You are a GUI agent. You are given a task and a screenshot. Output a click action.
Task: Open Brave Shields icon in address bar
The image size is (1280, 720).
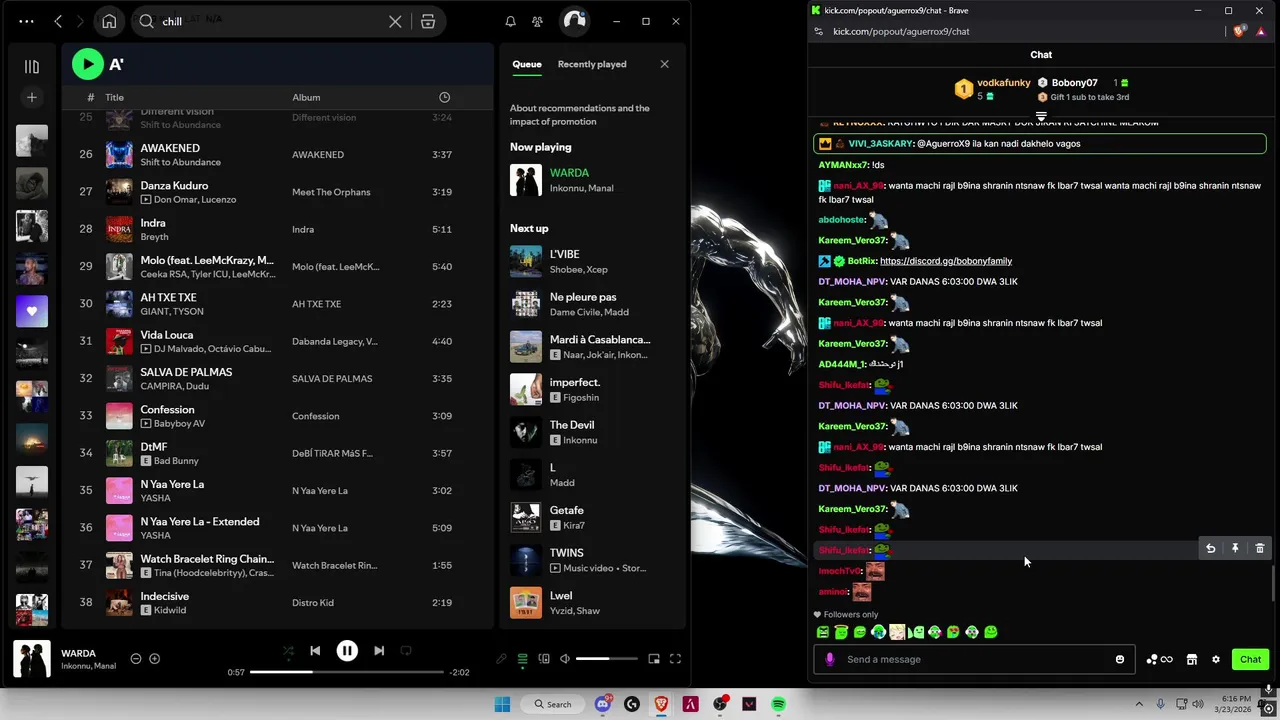[1239, 31]
